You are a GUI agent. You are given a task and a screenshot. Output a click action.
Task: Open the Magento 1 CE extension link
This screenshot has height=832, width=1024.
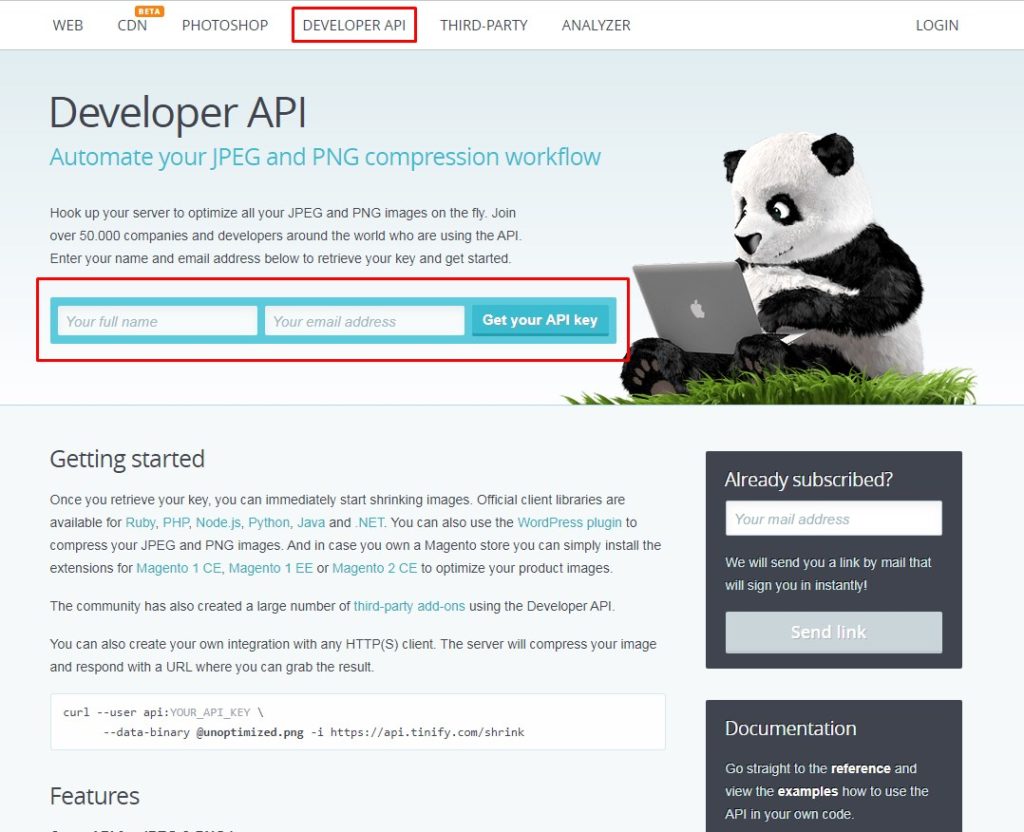point(178,568)
